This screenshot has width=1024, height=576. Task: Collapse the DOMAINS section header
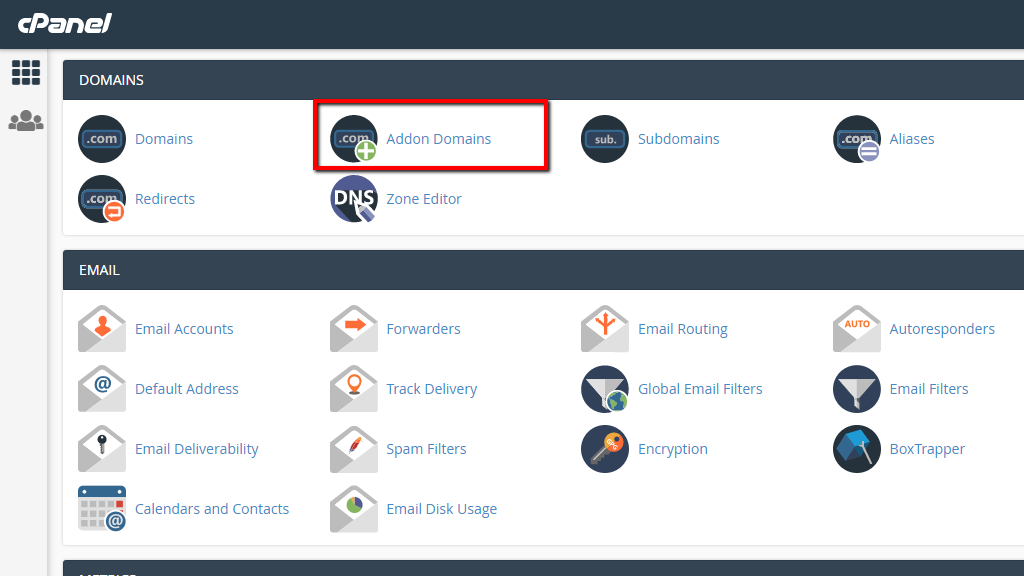[543, 80]
